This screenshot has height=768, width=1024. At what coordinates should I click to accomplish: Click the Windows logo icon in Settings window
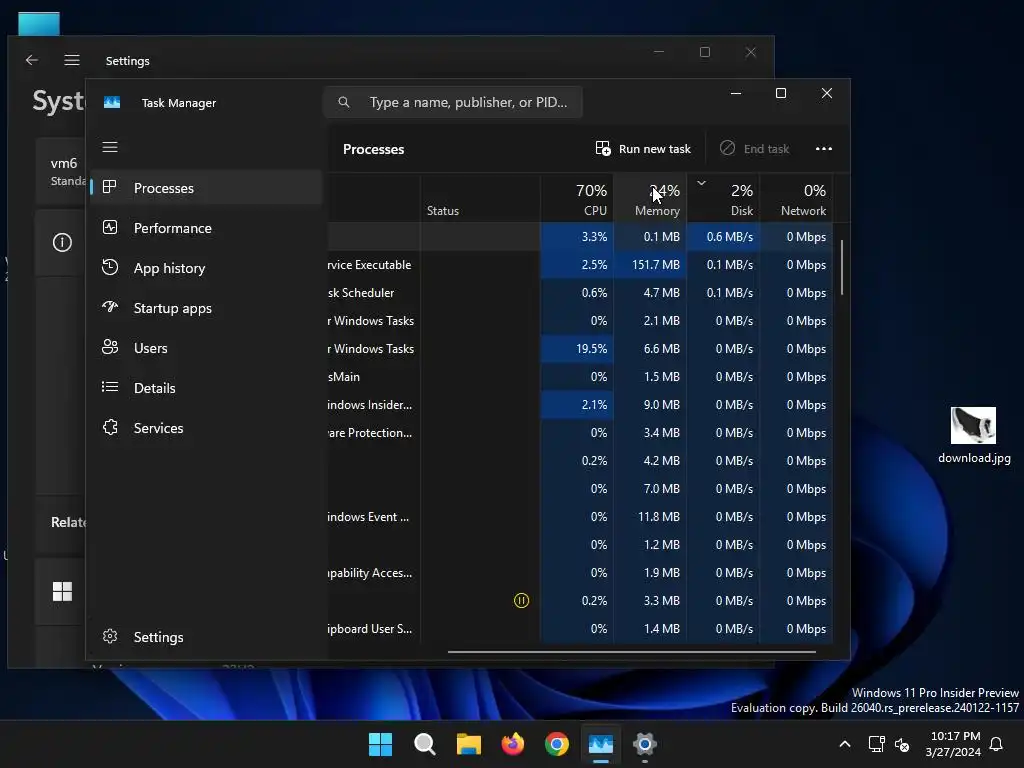[x=62, y=592]
